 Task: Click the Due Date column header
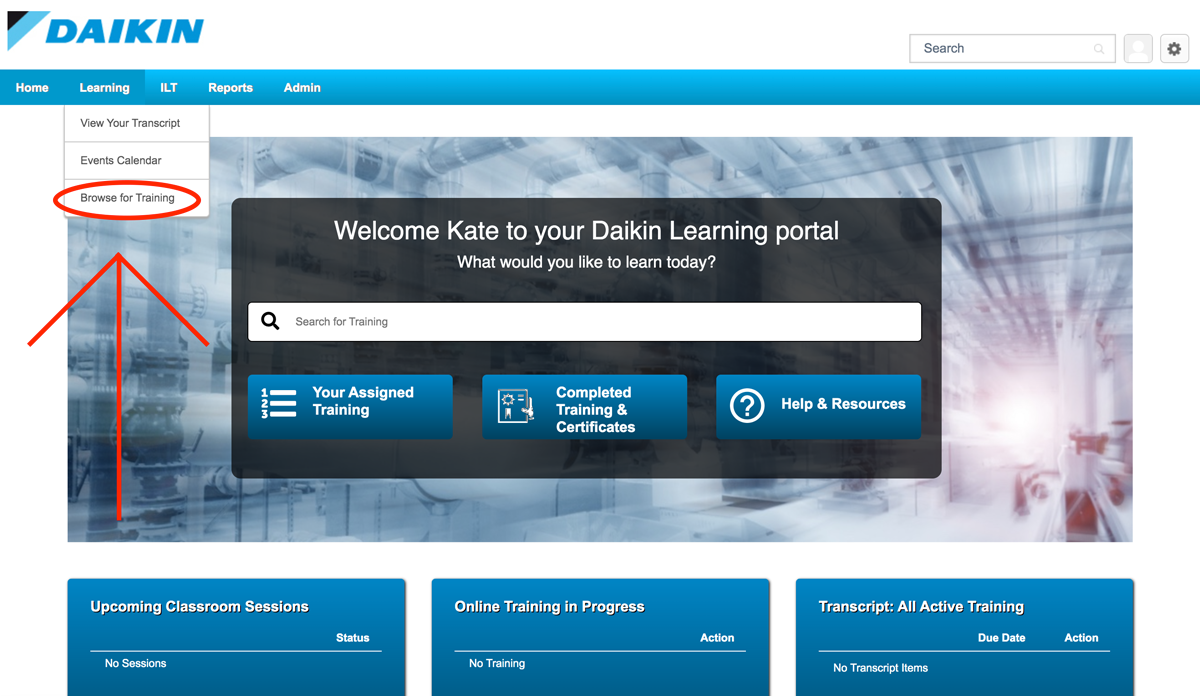point(1001,638)
